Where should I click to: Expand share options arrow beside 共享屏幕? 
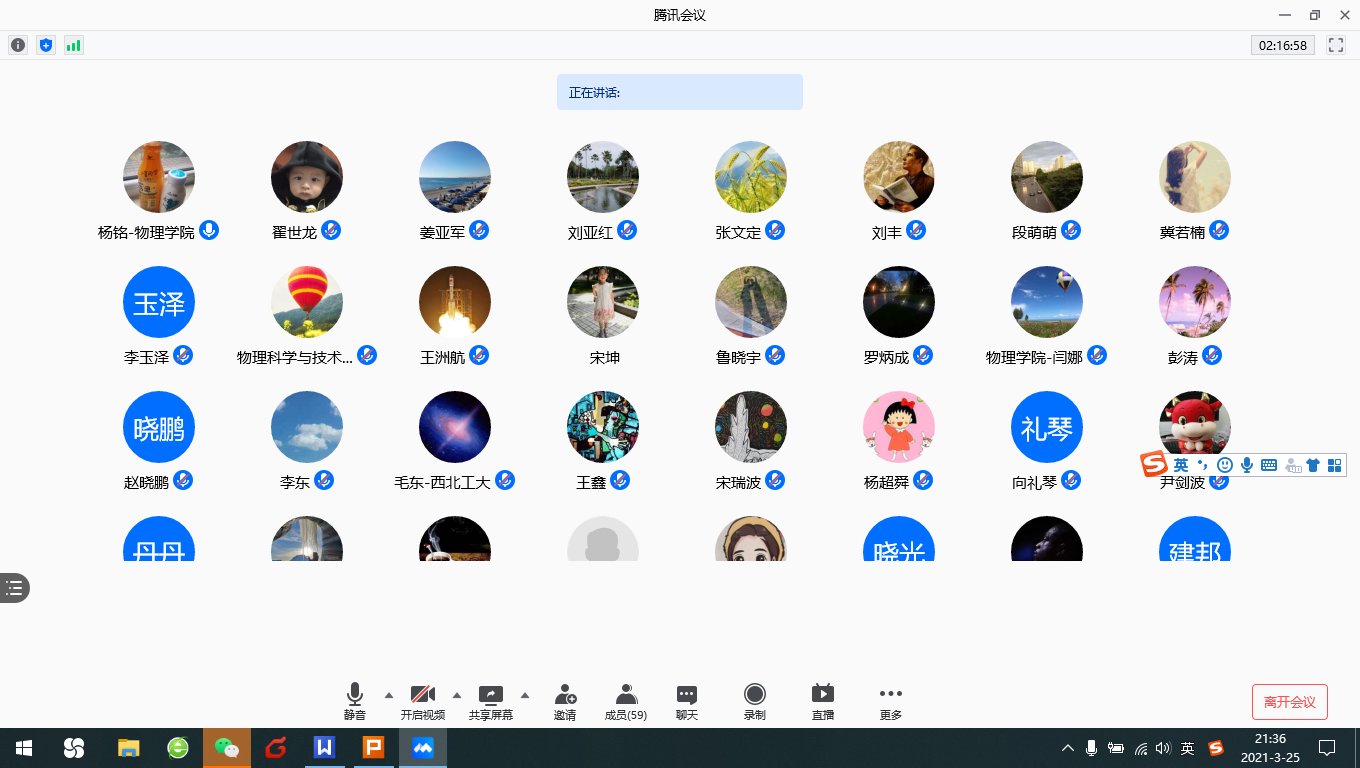click(525, 695)
